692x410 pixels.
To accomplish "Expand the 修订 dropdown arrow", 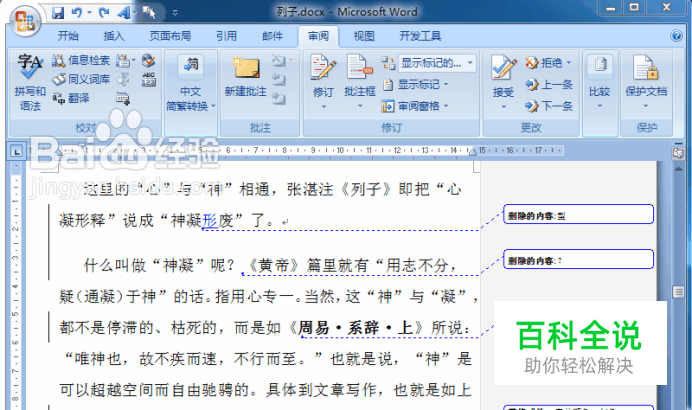I will [323, 107].
